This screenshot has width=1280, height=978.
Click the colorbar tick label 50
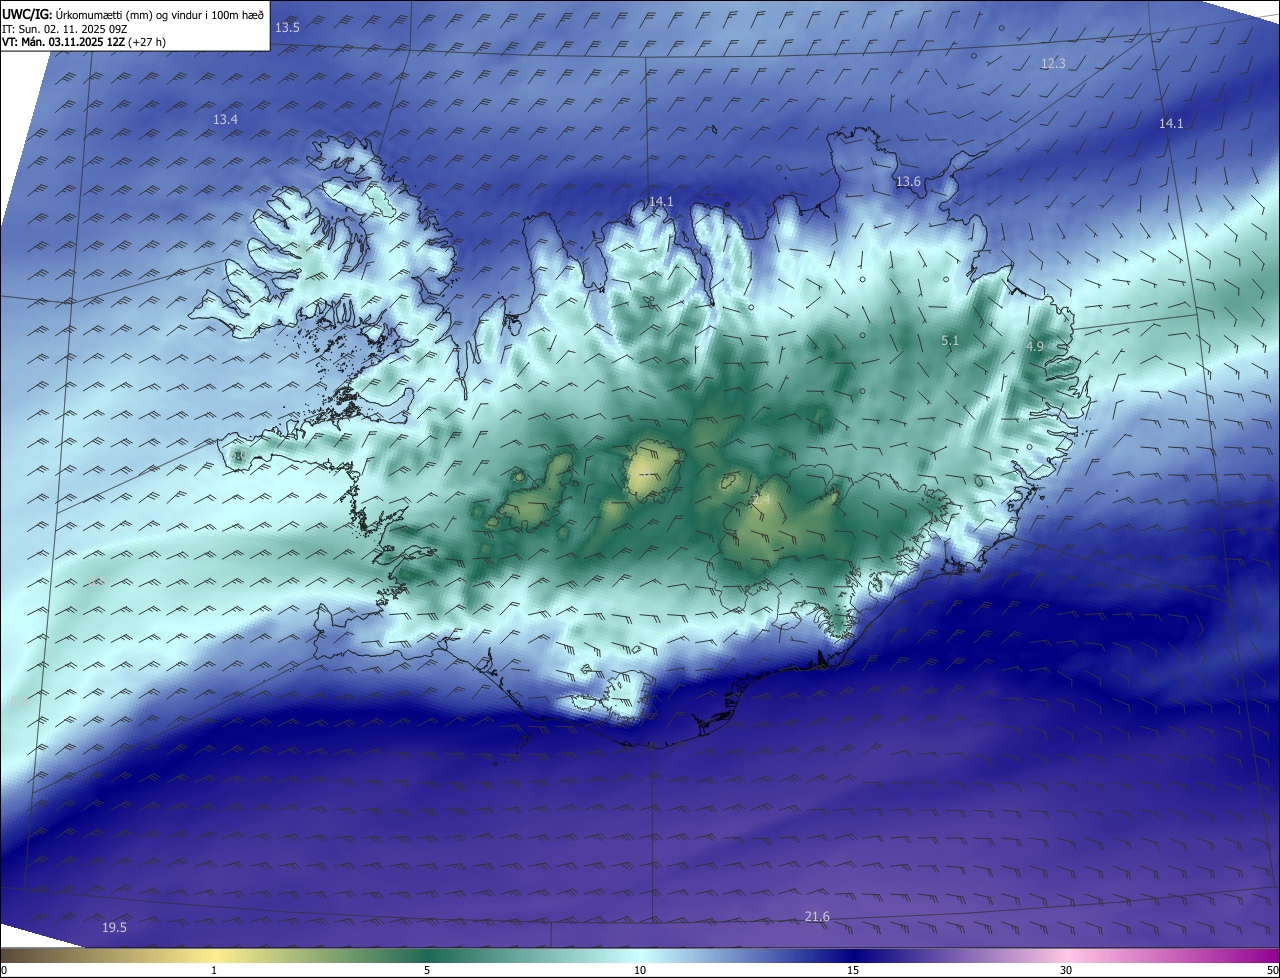1271,970
